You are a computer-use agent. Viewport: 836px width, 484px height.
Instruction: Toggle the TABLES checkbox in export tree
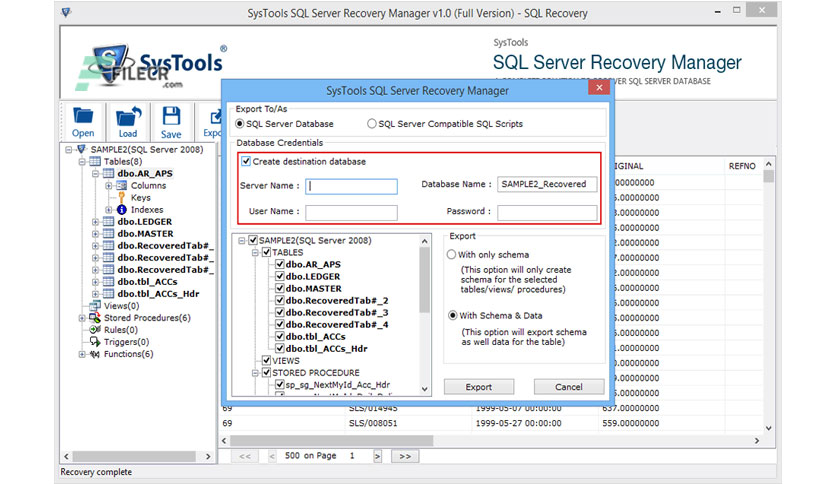267,252
